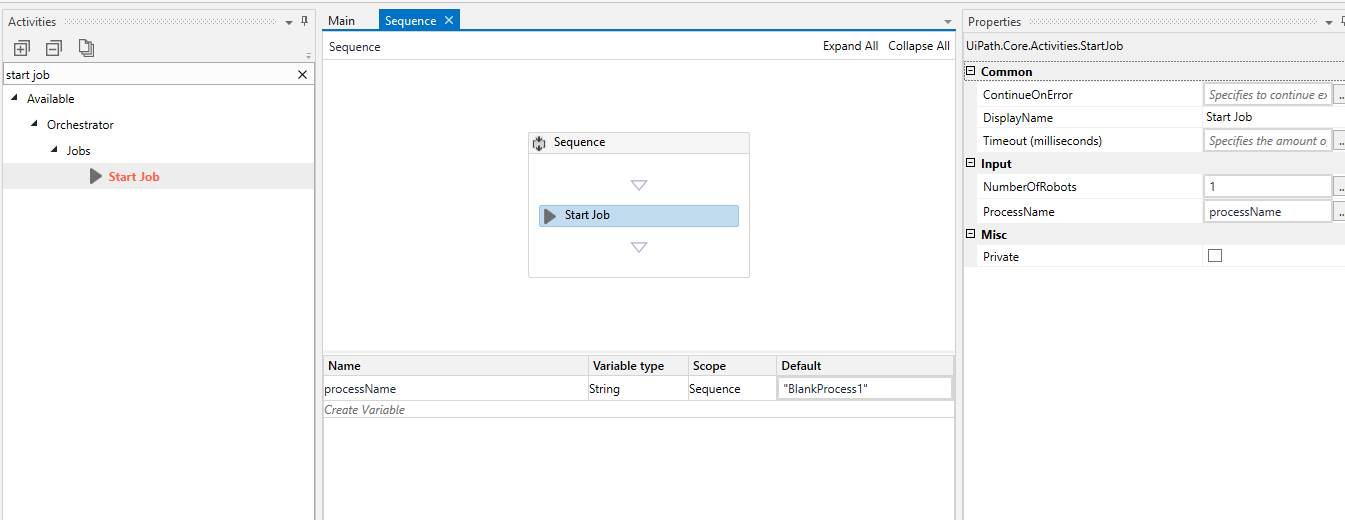Click Expand All icon in Activities toolbar
This screenshot has width=1345, height=520.
click(21, 47)
